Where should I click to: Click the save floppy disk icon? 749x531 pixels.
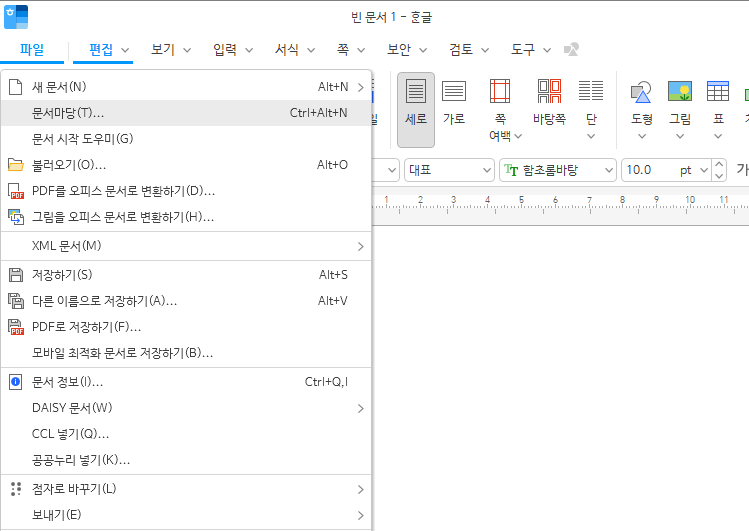(x=16, y=275)
